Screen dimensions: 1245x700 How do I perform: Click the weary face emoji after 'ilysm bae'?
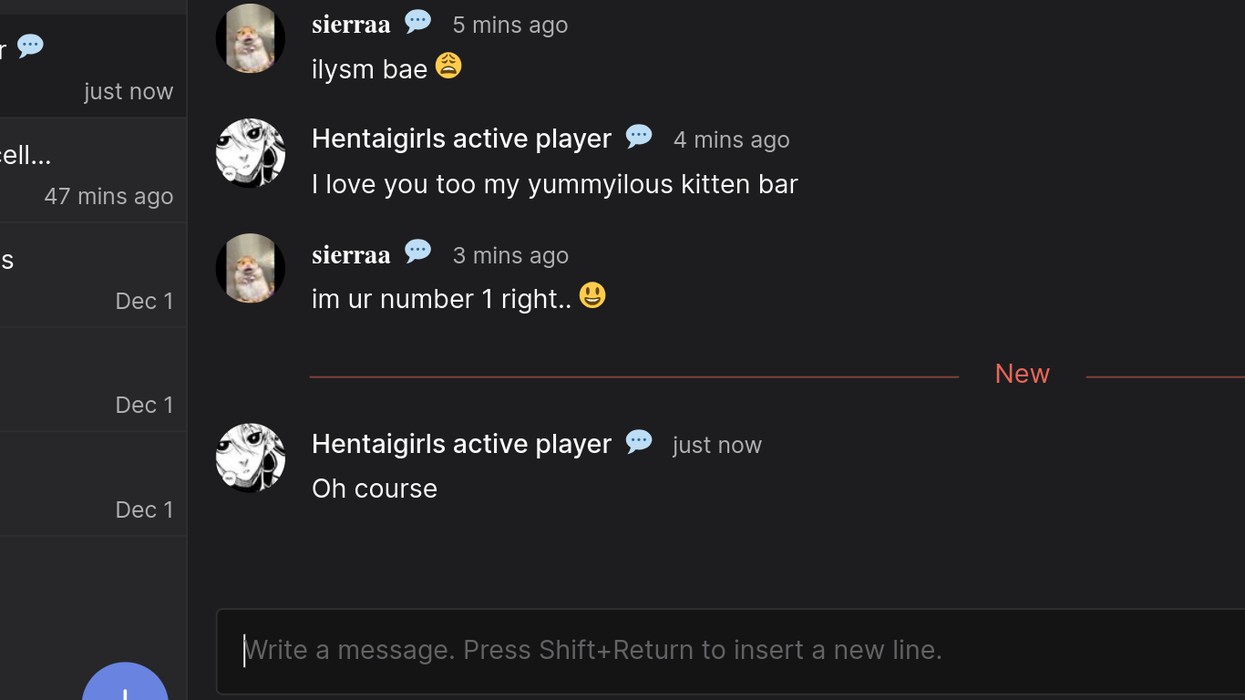coord(448,66)
